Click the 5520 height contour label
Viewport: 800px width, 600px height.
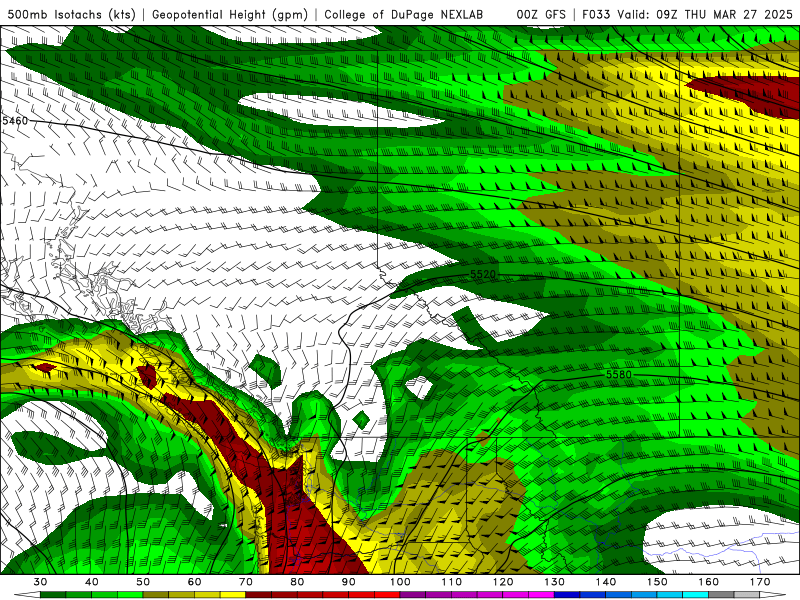[x=483, y=274]
